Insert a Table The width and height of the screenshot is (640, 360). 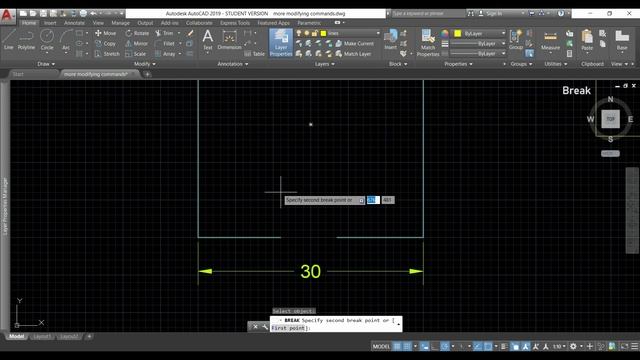point(255,54)
